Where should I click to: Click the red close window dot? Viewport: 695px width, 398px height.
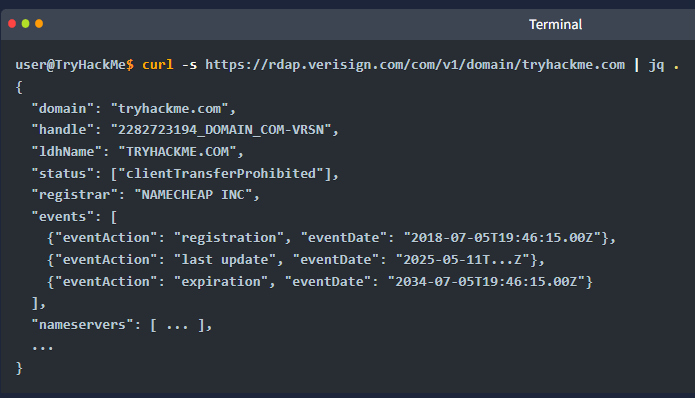[12, 24]
